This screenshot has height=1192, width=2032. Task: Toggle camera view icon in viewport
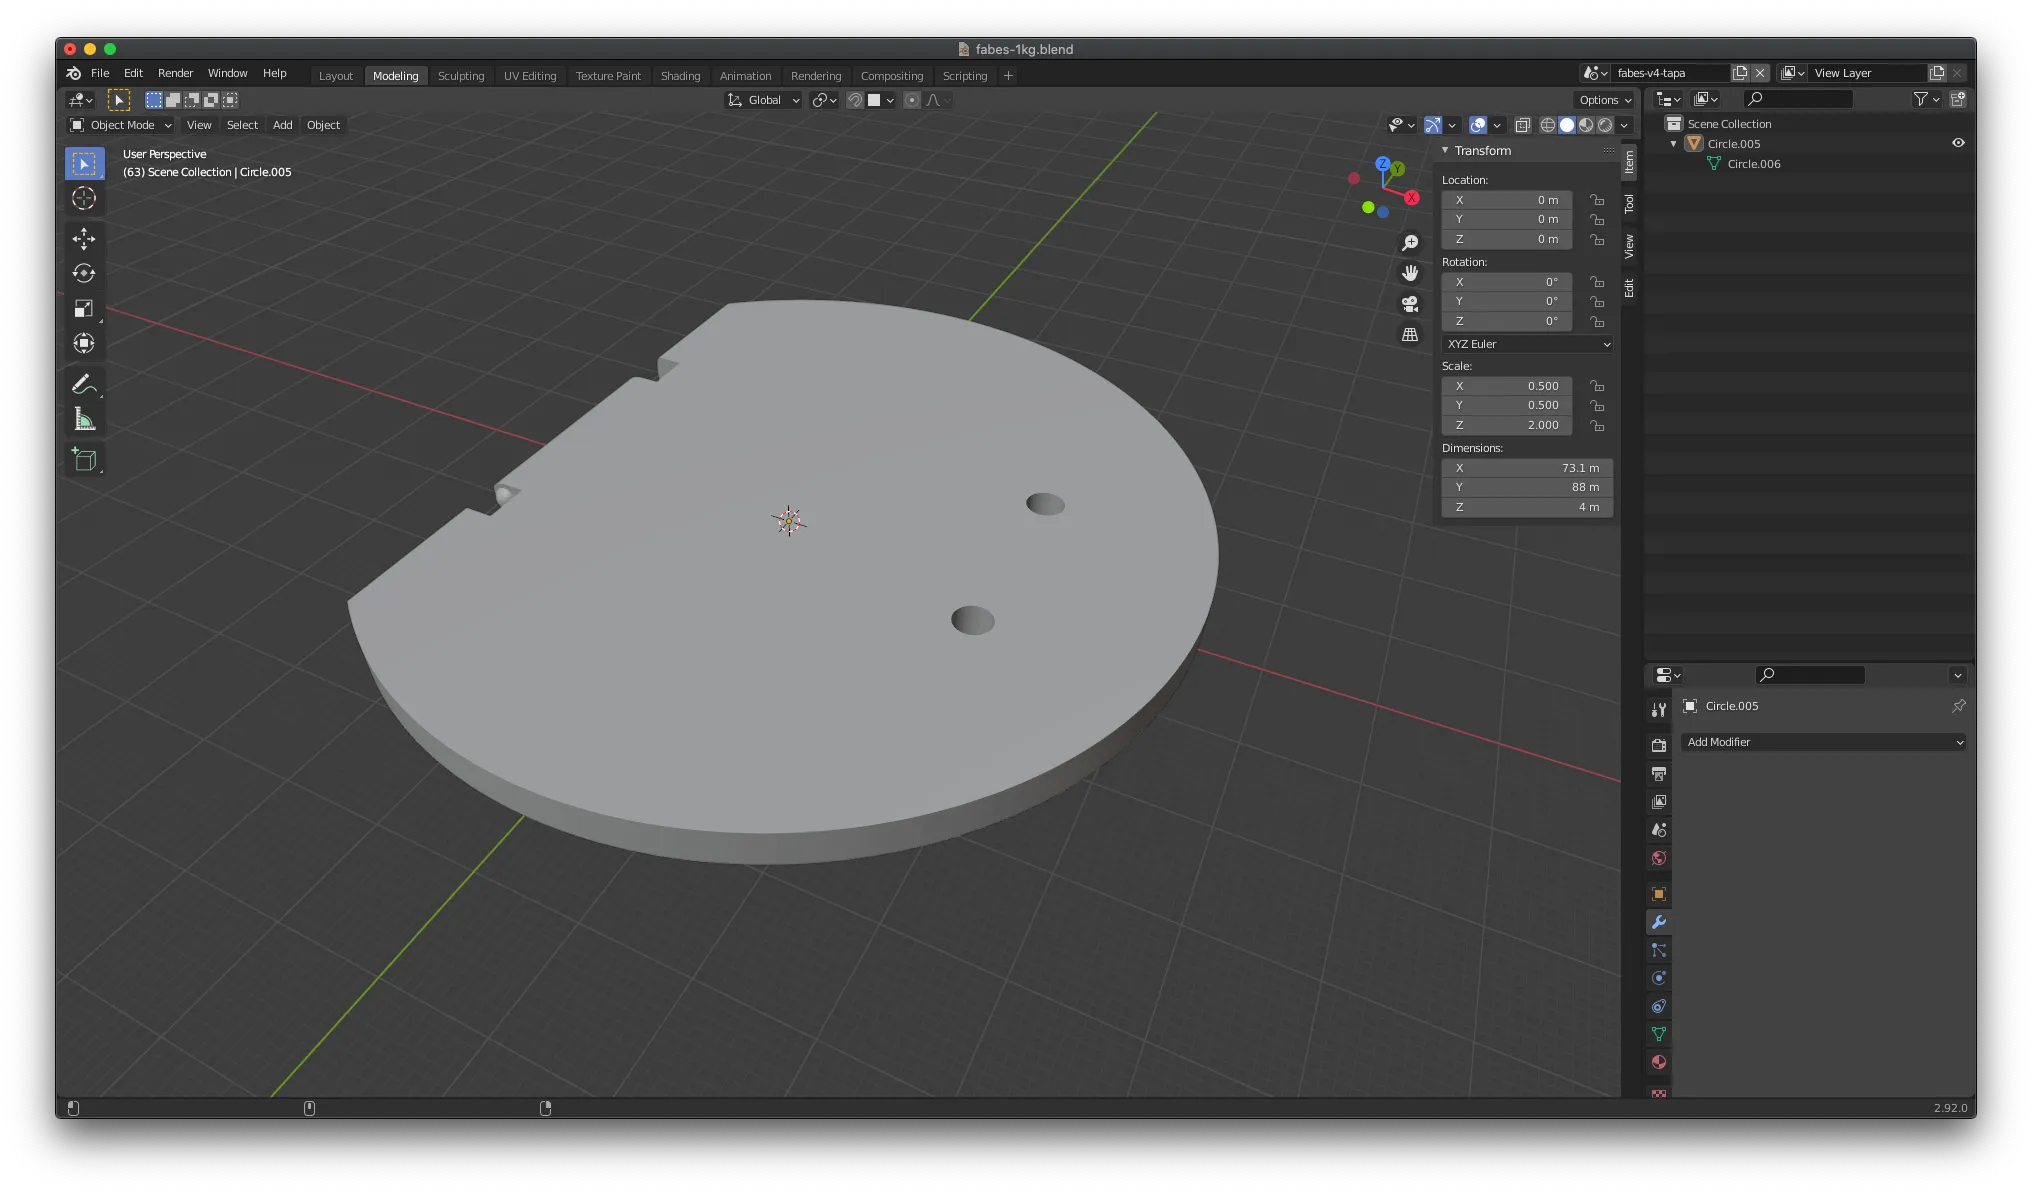pyautogui.click(x=1410, y=304)
